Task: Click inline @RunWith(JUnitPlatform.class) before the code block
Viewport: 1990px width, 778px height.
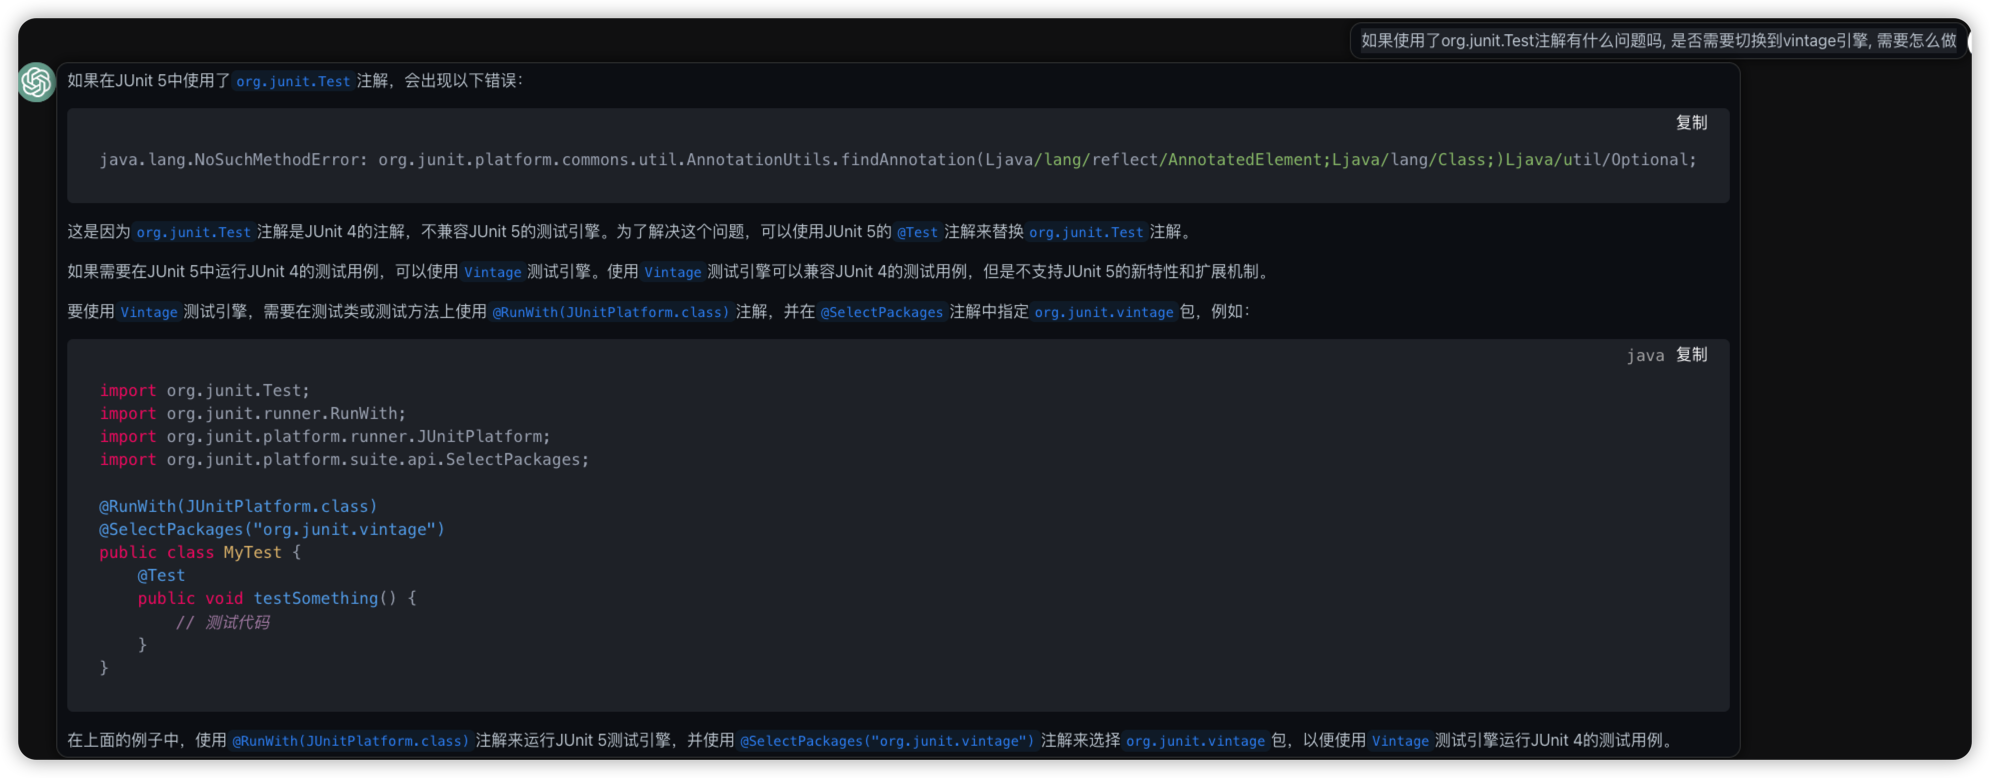Action: tap(610, 312)
